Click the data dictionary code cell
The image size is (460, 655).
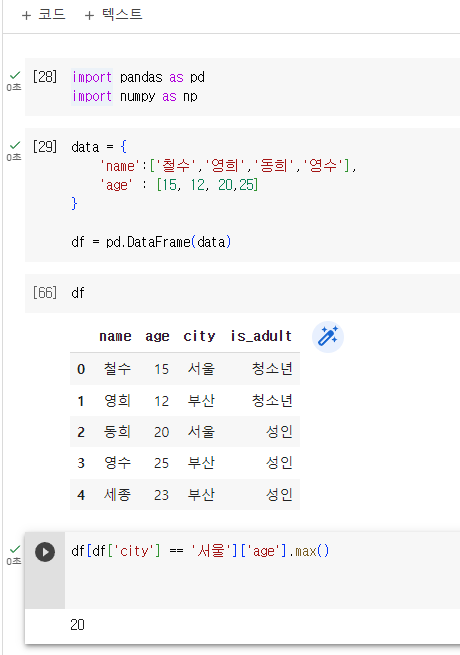(242, 195)
